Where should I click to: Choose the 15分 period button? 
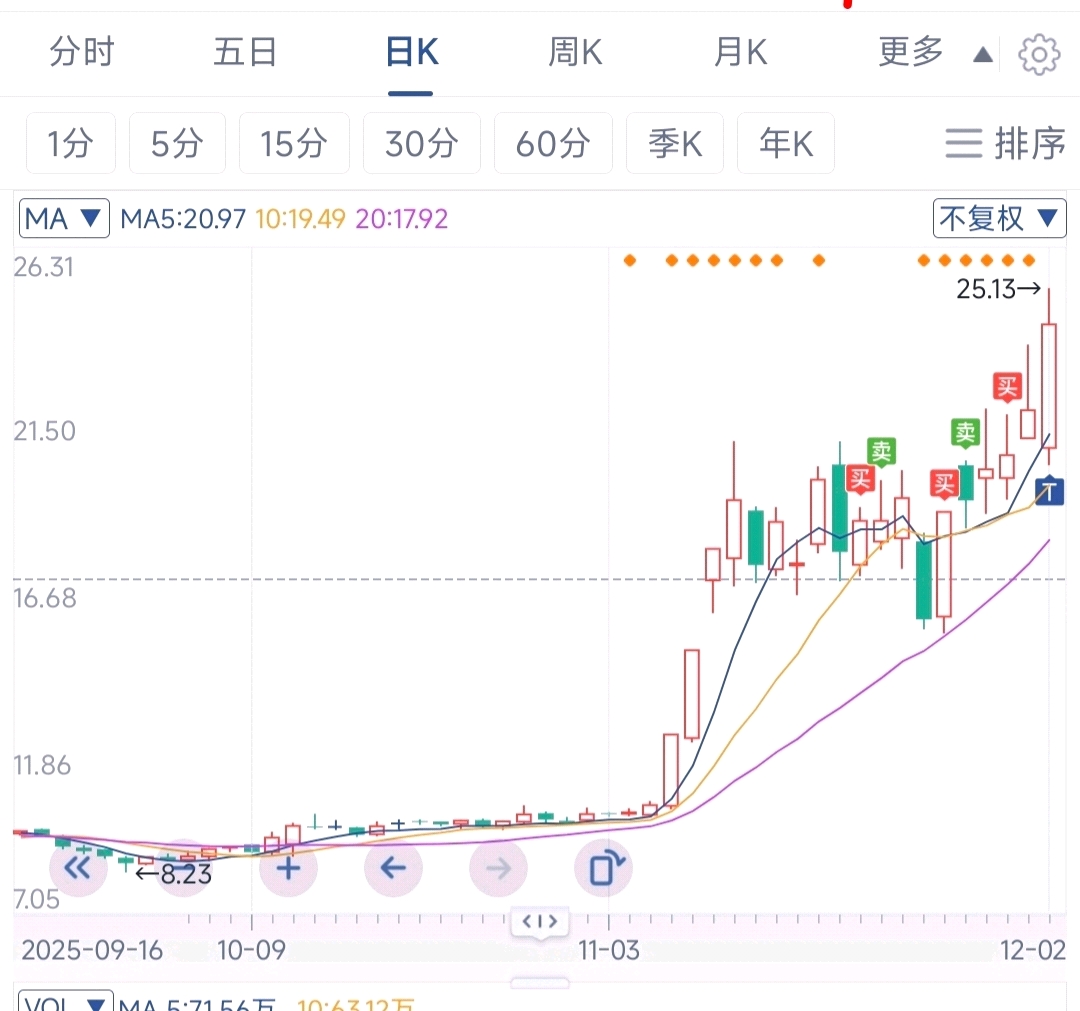tap(294, 143)
